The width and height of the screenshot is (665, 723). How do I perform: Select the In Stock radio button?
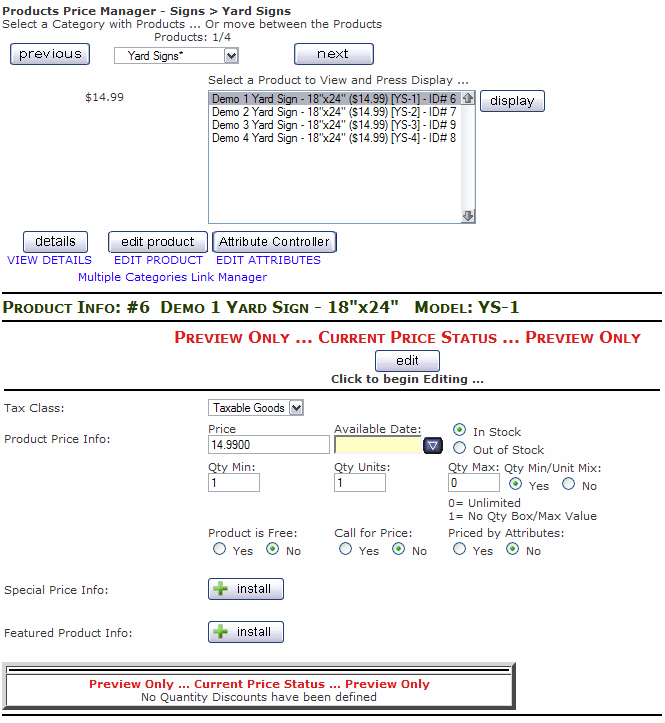coord(459,430)
